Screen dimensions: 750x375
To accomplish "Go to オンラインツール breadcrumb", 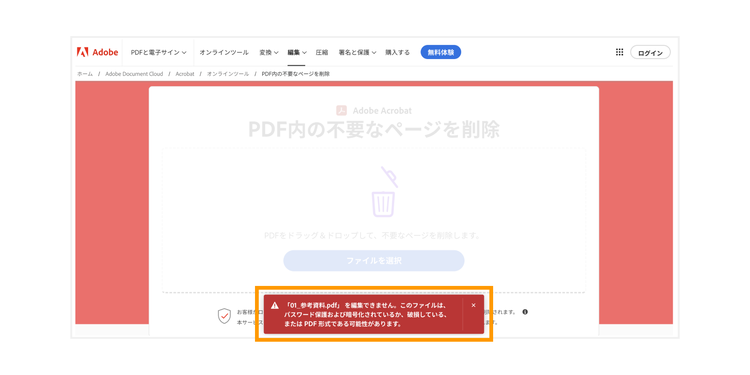I will pos(228,74).
